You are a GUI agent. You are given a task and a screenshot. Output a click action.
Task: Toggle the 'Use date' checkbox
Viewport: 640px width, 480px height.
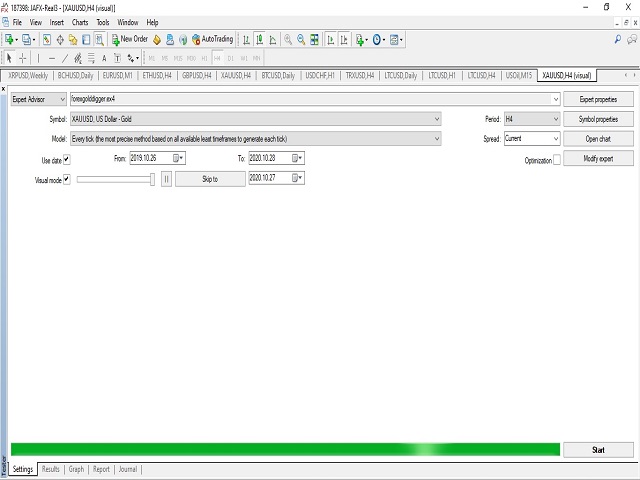tap(67, 159)
